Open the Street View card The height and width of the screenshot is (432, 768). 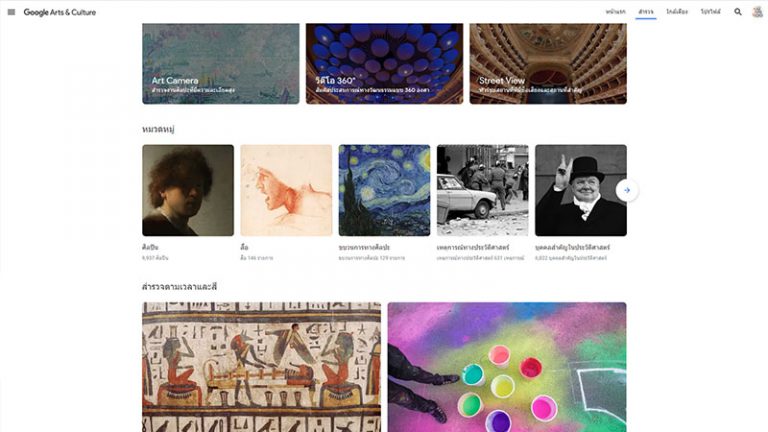point(548,64)
